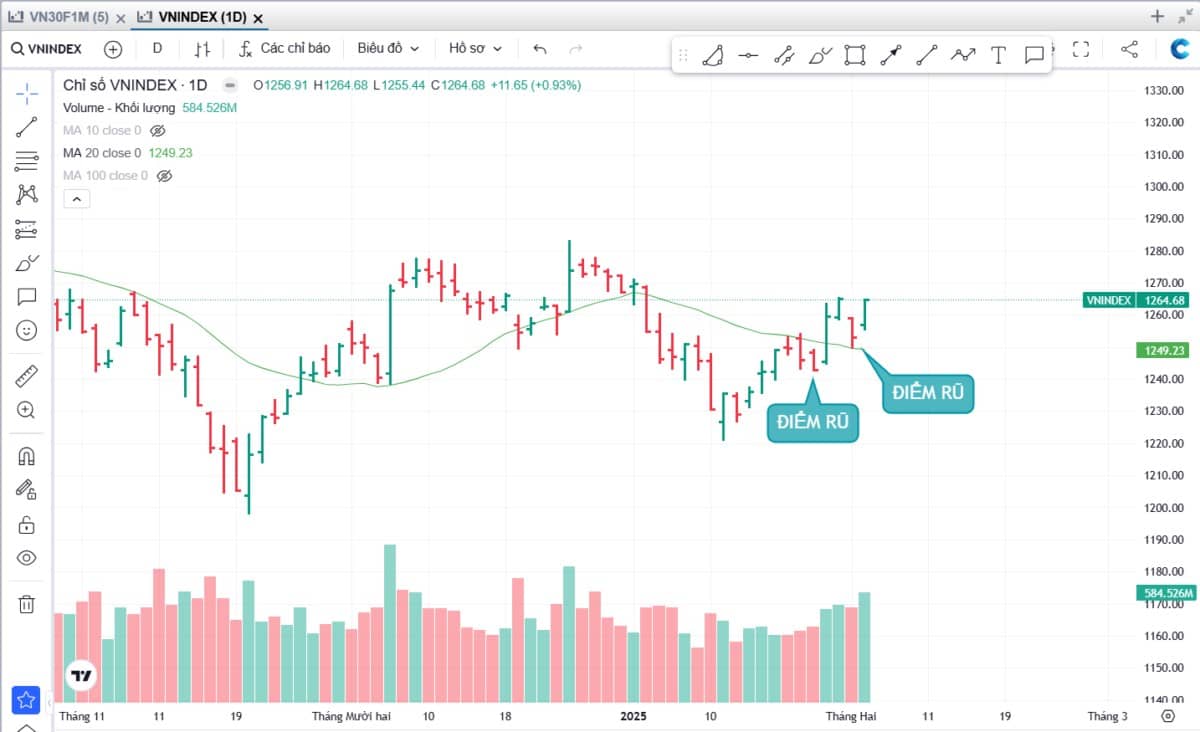Click the minus button beside chart title
The width and height of the screenshot is (1200, 732).
tap(230, 85)
